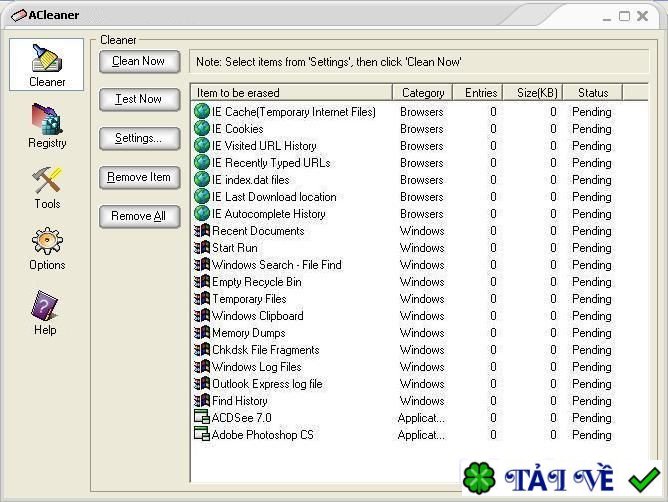
Task: Click the Windows flag icon beside Empty Recycle Bin
Action: [x=202, y=282]
